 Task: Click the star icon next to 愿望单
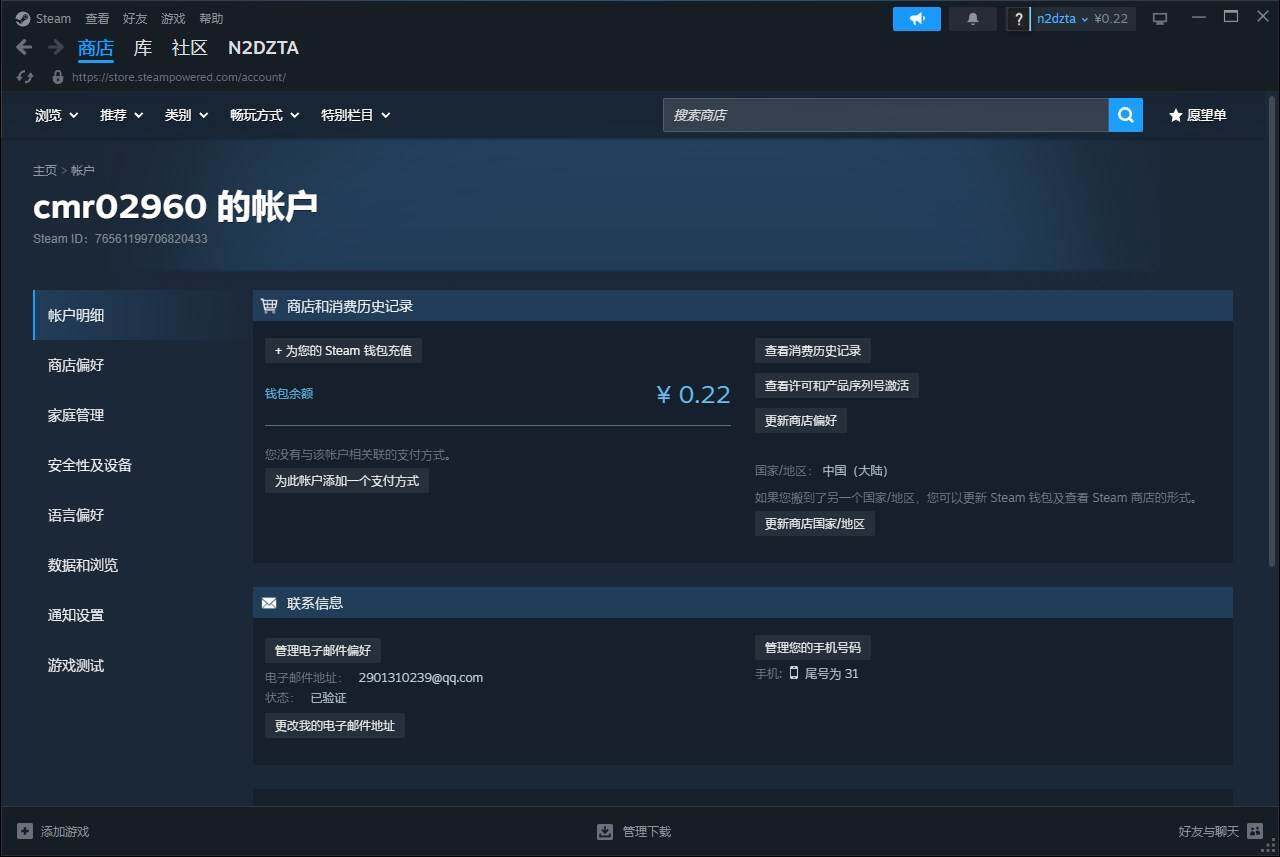click(x=1176, y=115)
